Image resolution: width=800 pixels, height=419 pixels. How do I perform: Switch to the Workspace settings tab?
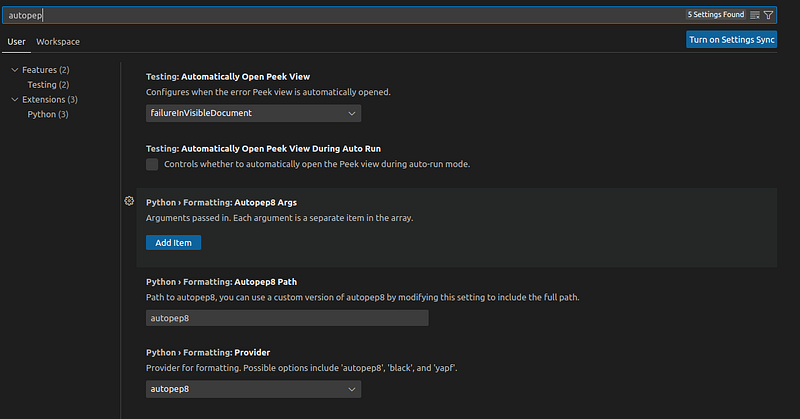[x=58, y=42]
